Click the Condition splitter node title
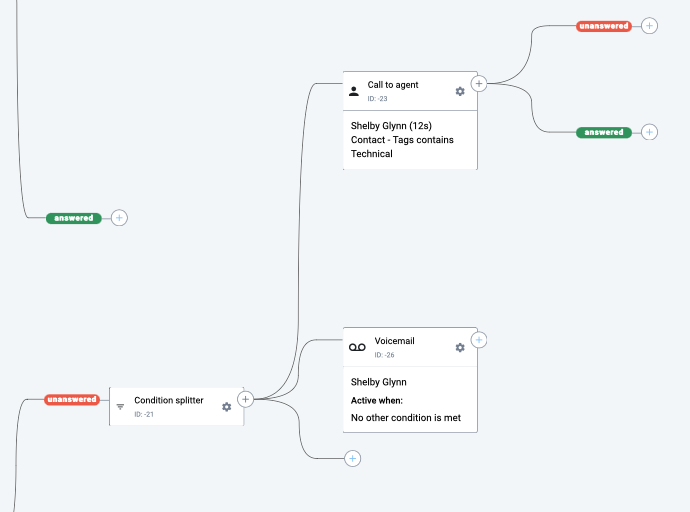This screenshot has width=690, height=512. (169, 400)
